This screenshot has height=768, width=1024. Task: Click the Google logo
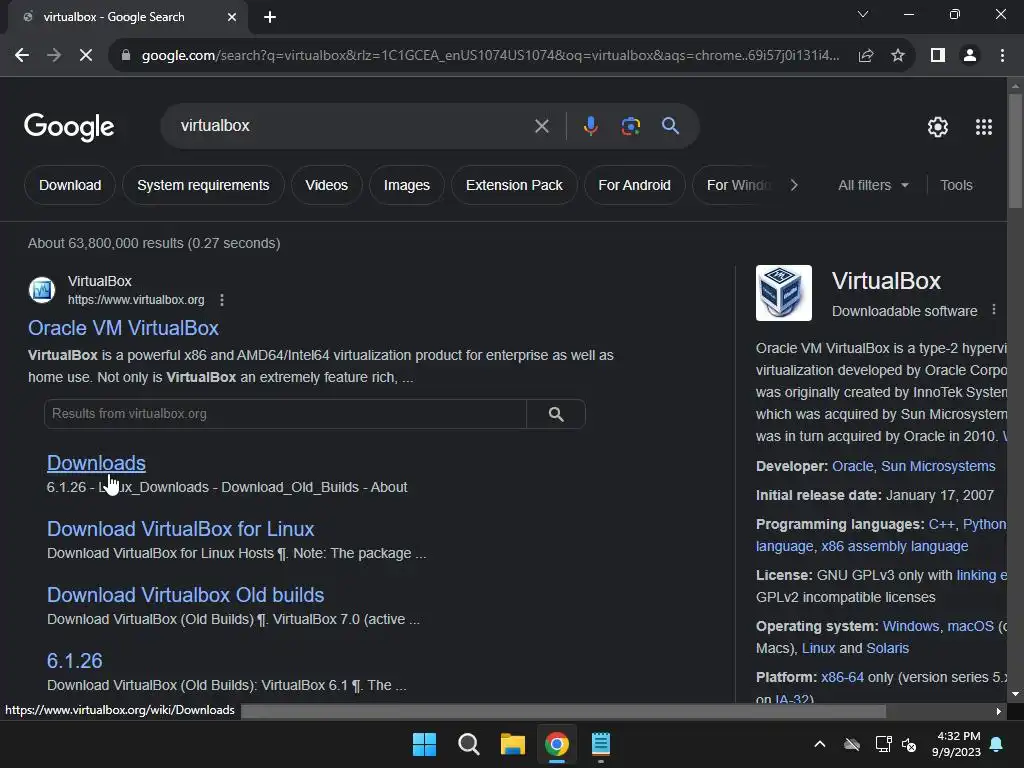[69, 127]
